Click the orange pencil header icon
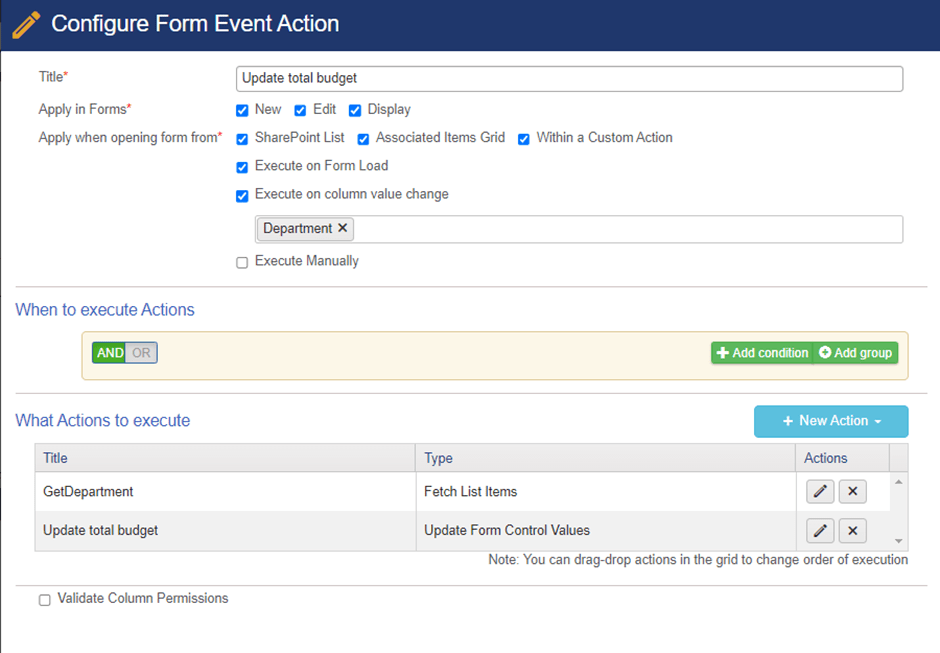 [26, 25]
